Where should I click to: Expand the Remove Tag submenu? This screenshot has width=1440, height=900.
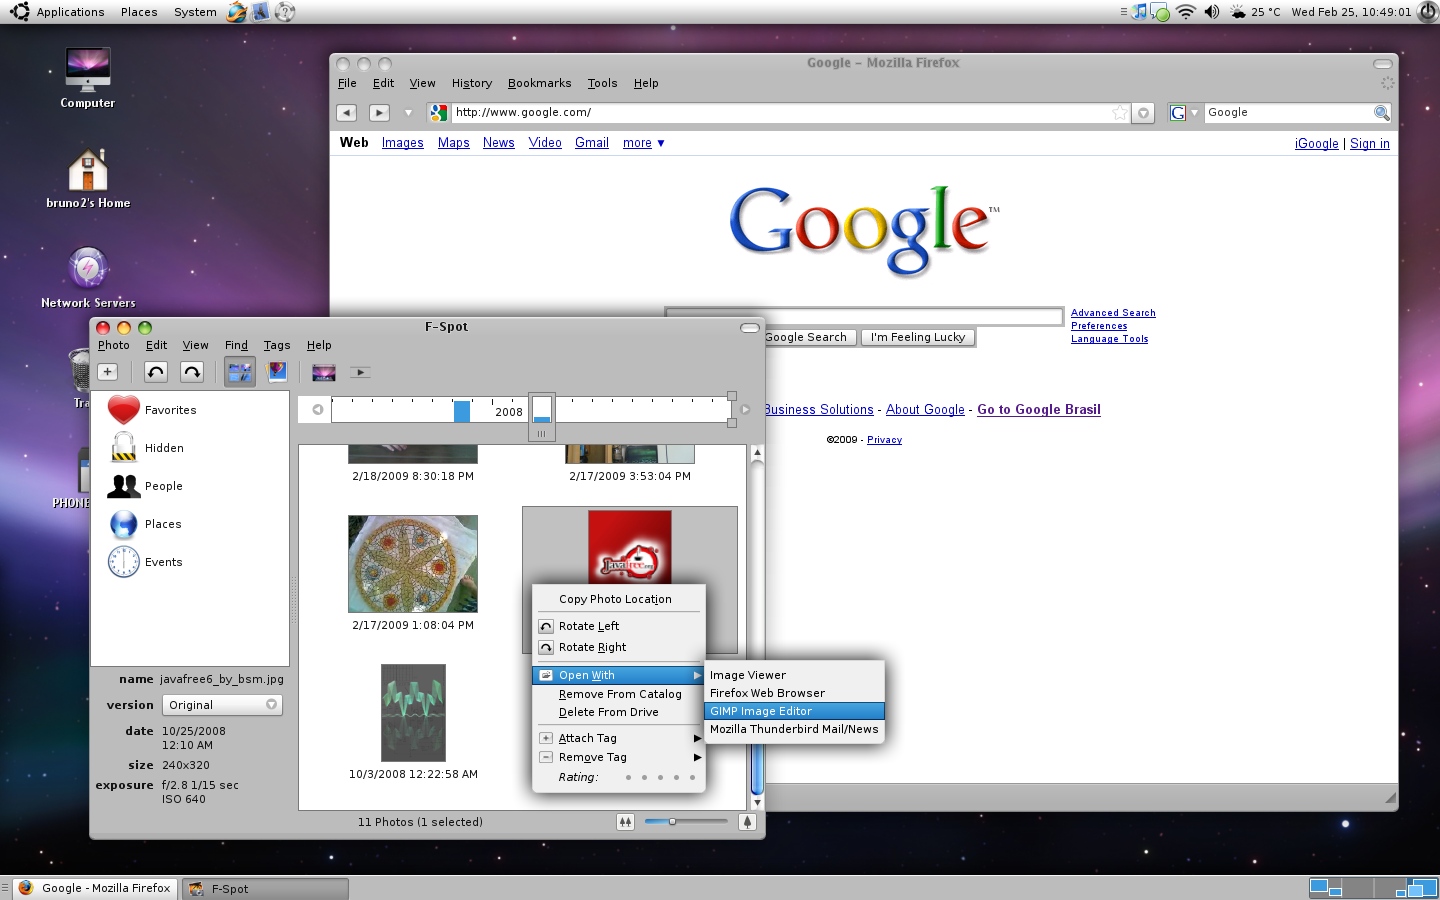click(618, 757)
